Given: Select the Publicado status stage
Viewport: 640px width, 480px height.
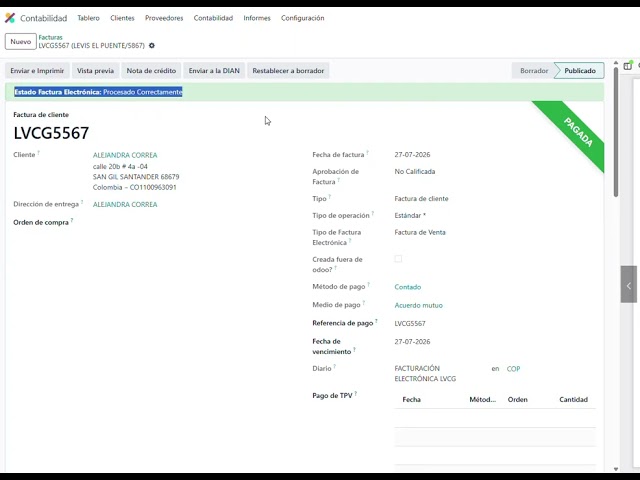Looking at the screenshot, I should [x=580, y=71].
